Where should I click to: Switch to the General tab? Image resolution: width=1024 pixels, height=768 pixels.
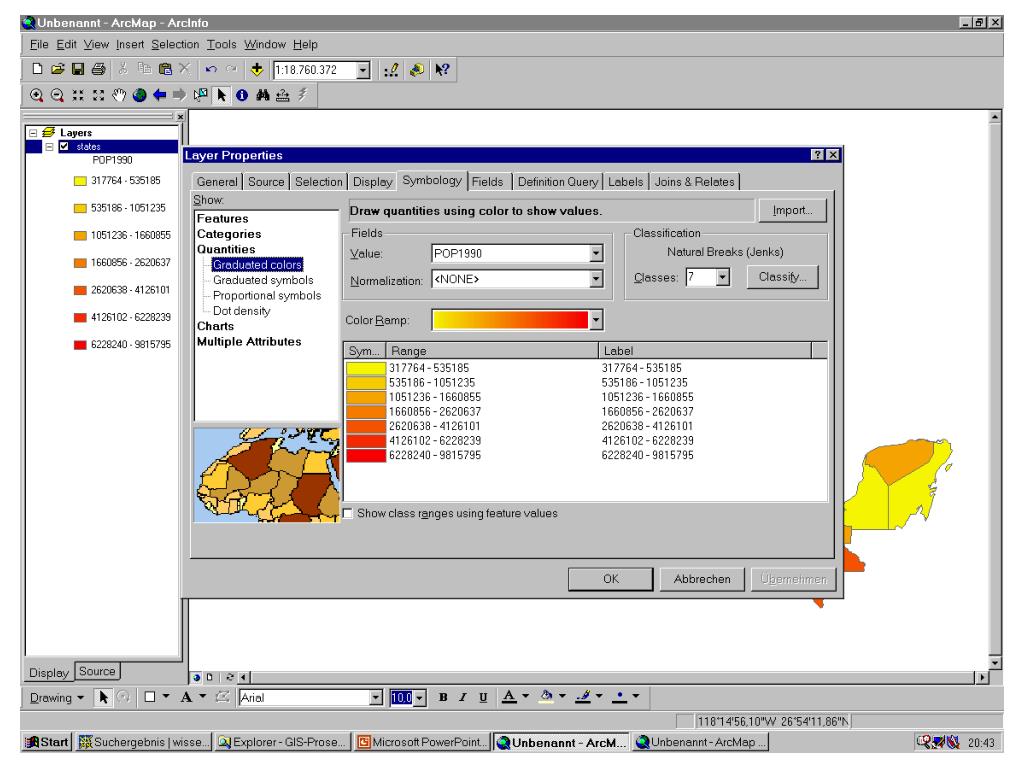(x=217, y=182)
